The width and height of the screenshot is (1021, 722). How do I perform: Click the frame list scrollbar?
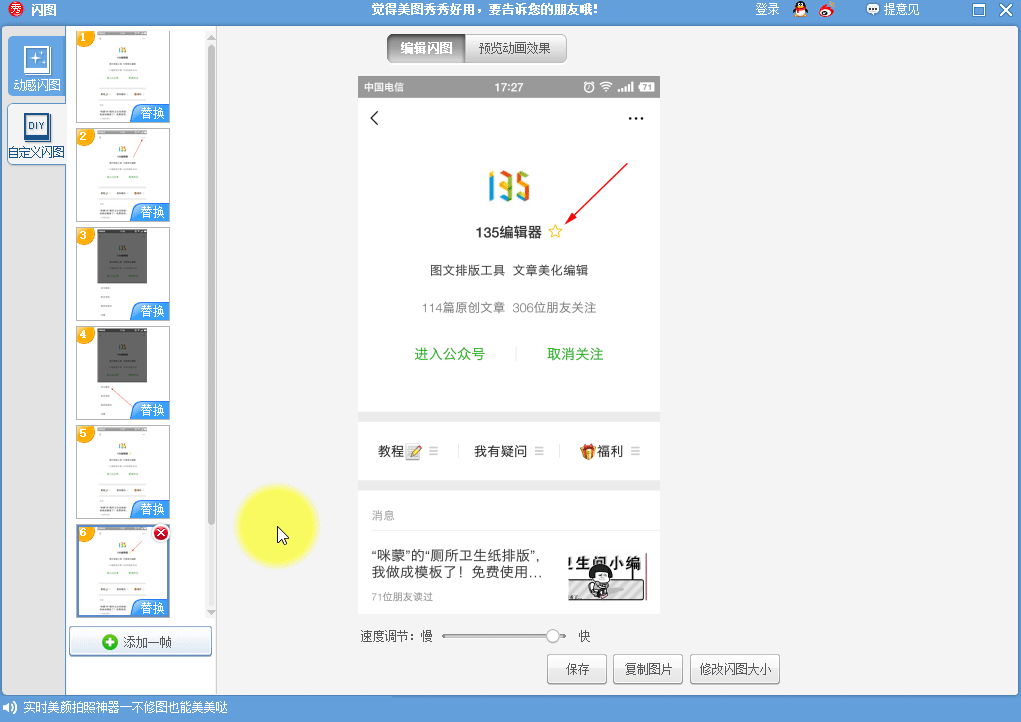(211, 280)
